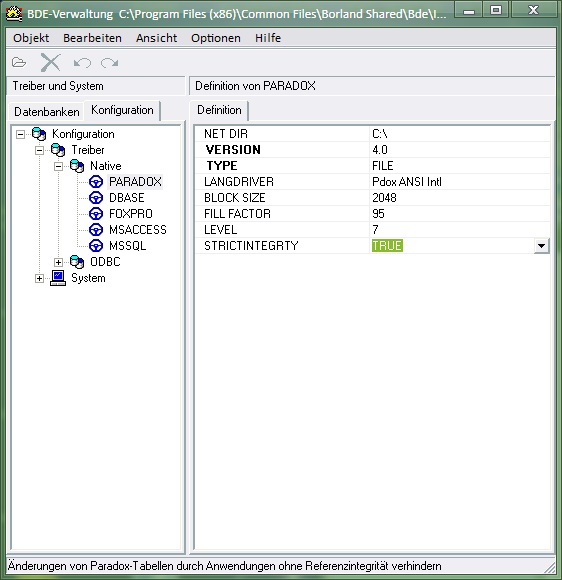Expand the ODBC tree node
The image size is (562, 580).
tap(58, 262)
